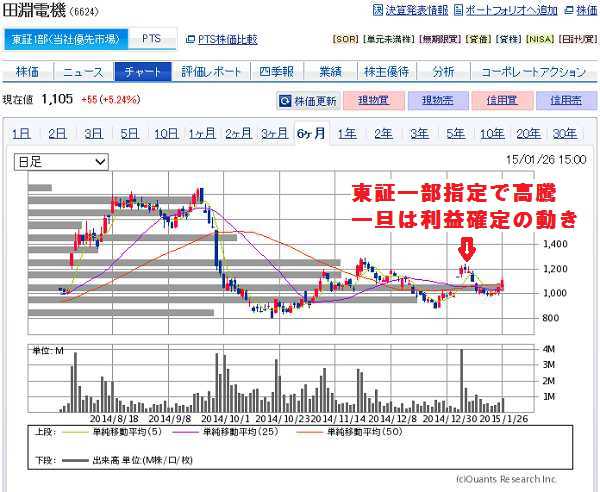
Task: Click the portfolio add icon
Action: tap(458, 10)
